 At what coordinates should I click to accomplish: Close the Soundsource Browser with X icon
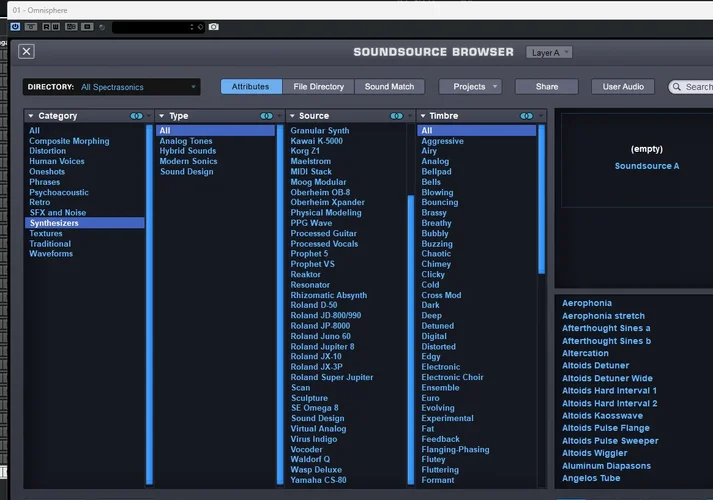pyautogui.click(x=26, y=52)
